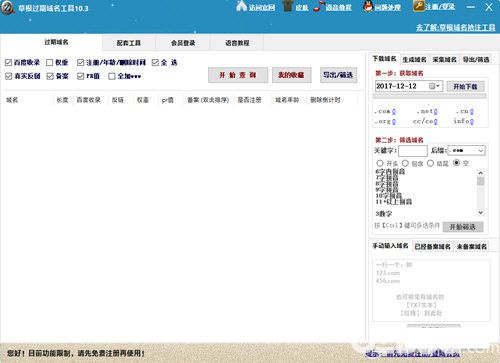Toggle the 备案 checkbox

[50, 76]
